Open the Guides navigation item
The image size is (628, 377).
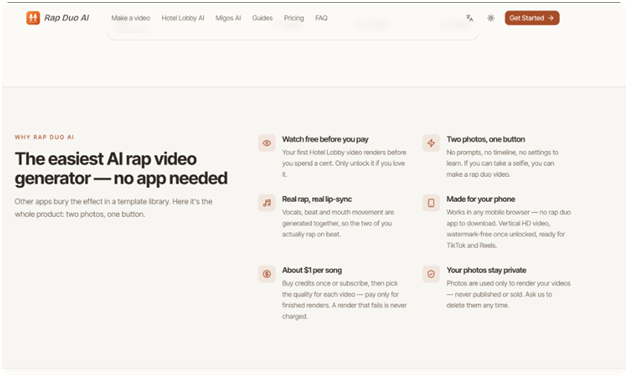click(x=262, y=18)
